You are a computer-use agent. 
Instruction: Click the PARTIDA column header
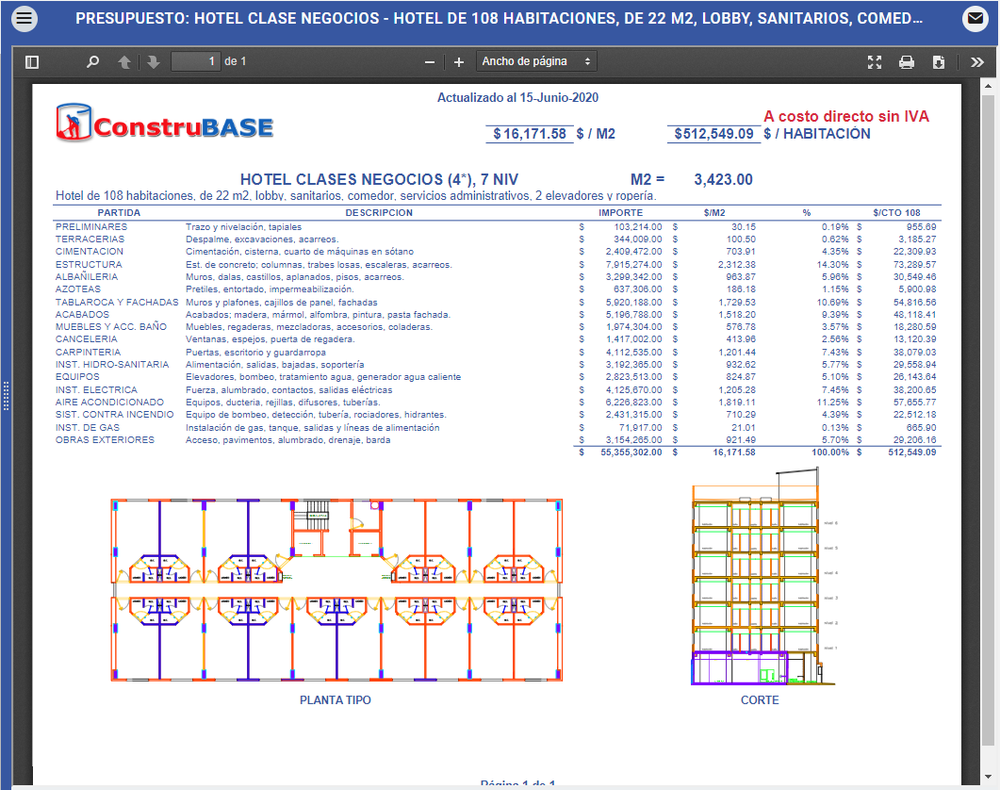pyautogui.click(x=119, y=213)
